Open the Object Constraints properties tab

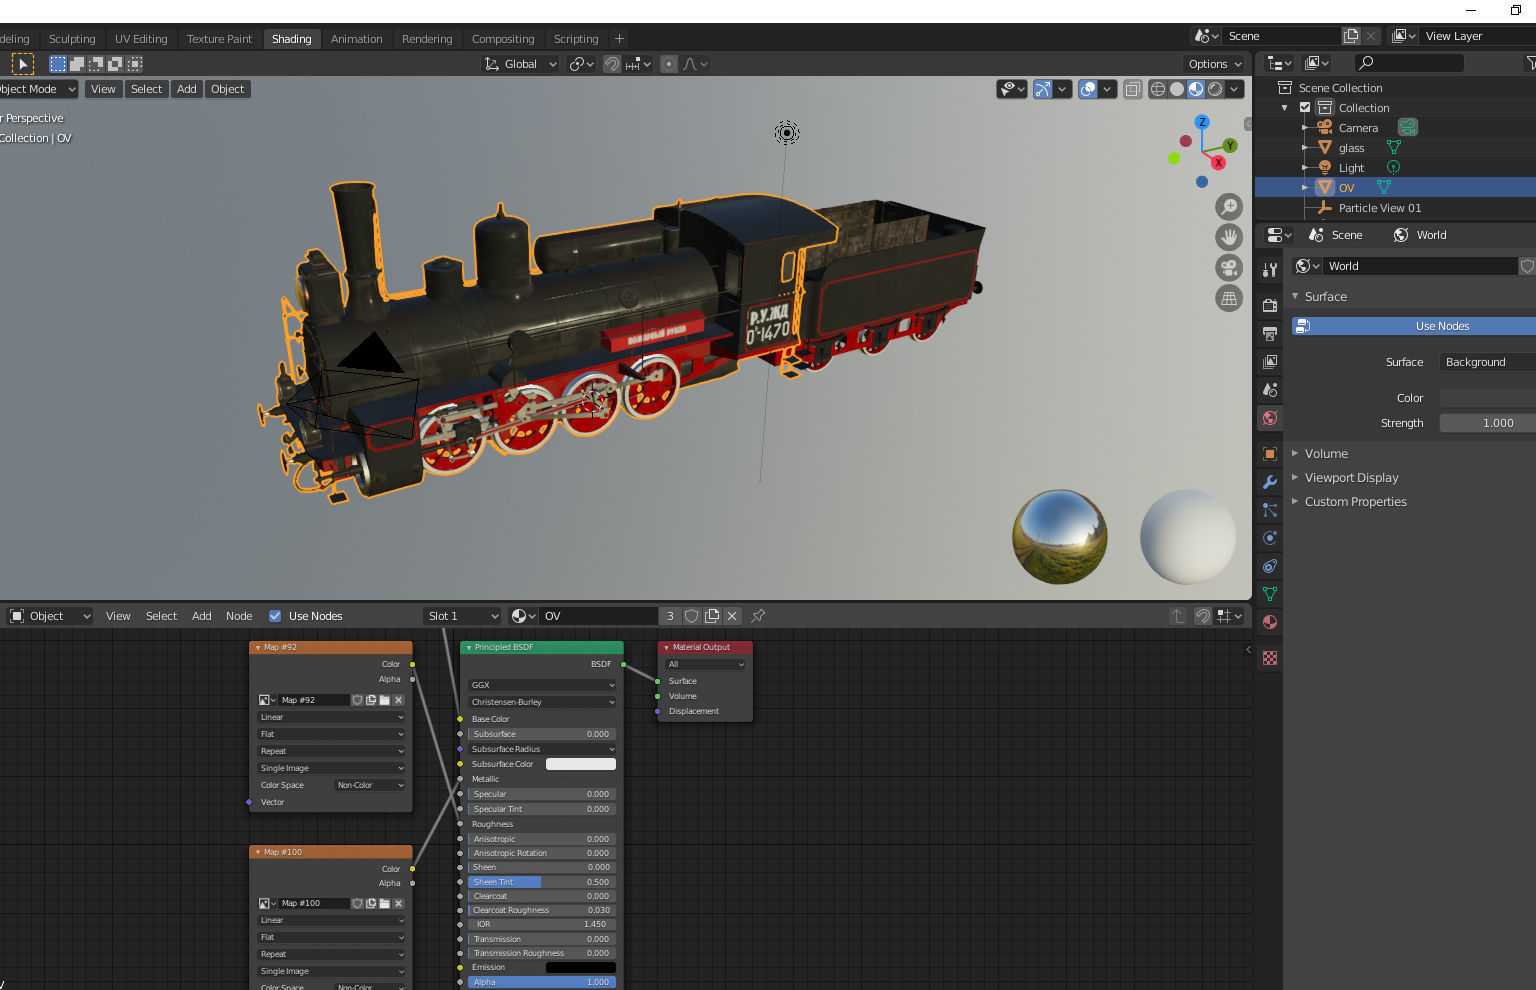coord(1270,566)
